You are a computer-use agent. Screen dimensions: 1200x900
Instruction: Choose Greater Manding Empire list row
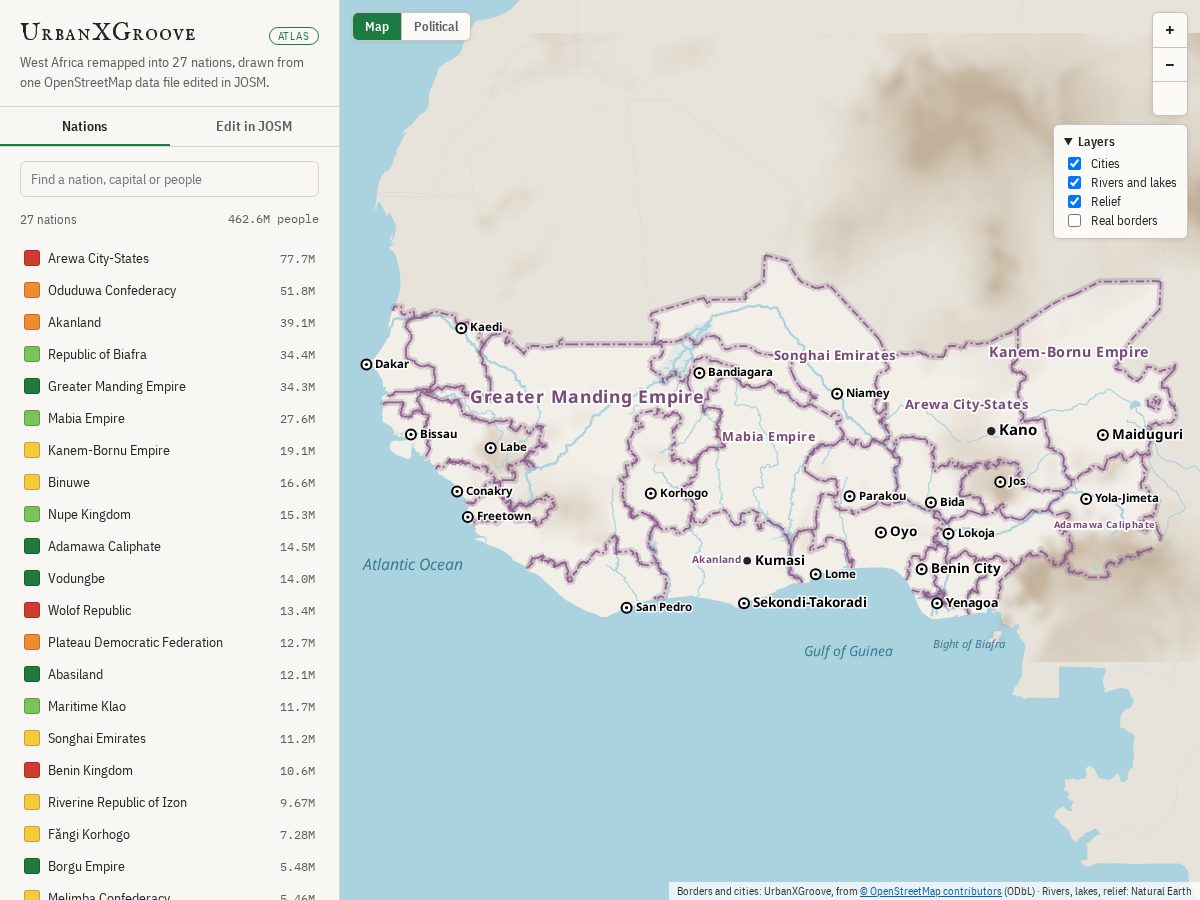pos(169,386)
